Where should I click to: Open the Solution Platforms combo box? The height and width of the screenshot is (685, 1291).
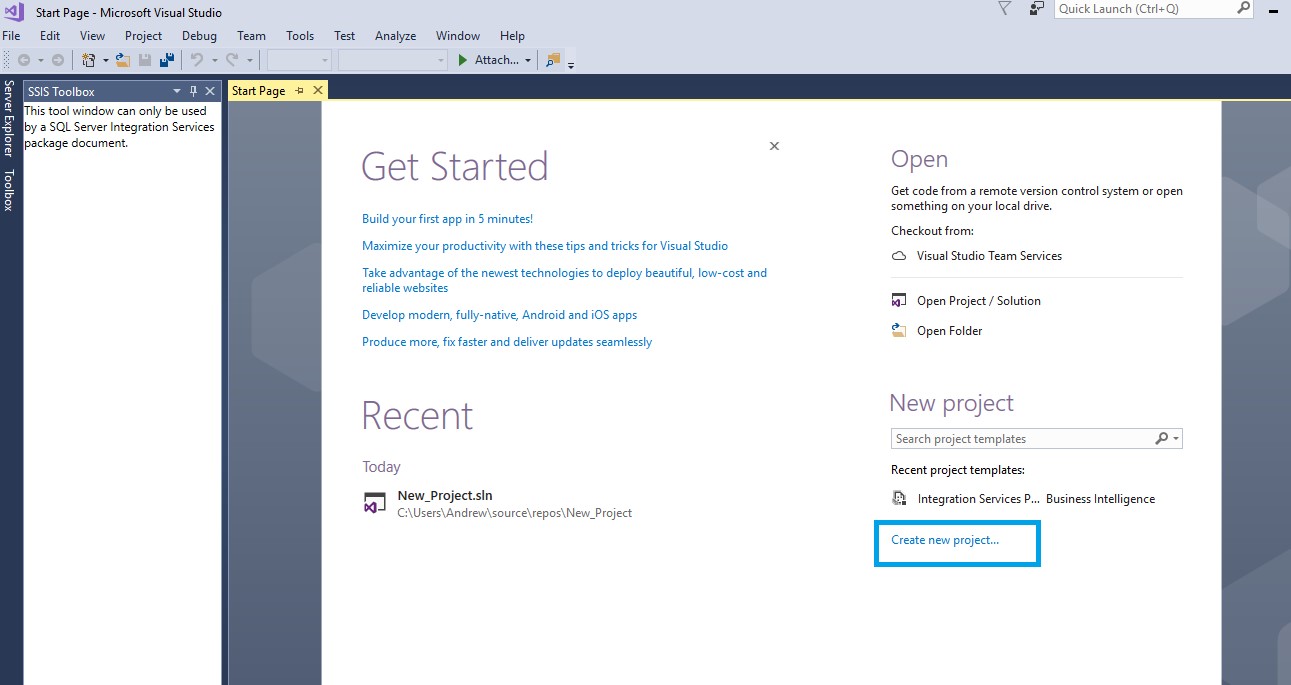393,60
